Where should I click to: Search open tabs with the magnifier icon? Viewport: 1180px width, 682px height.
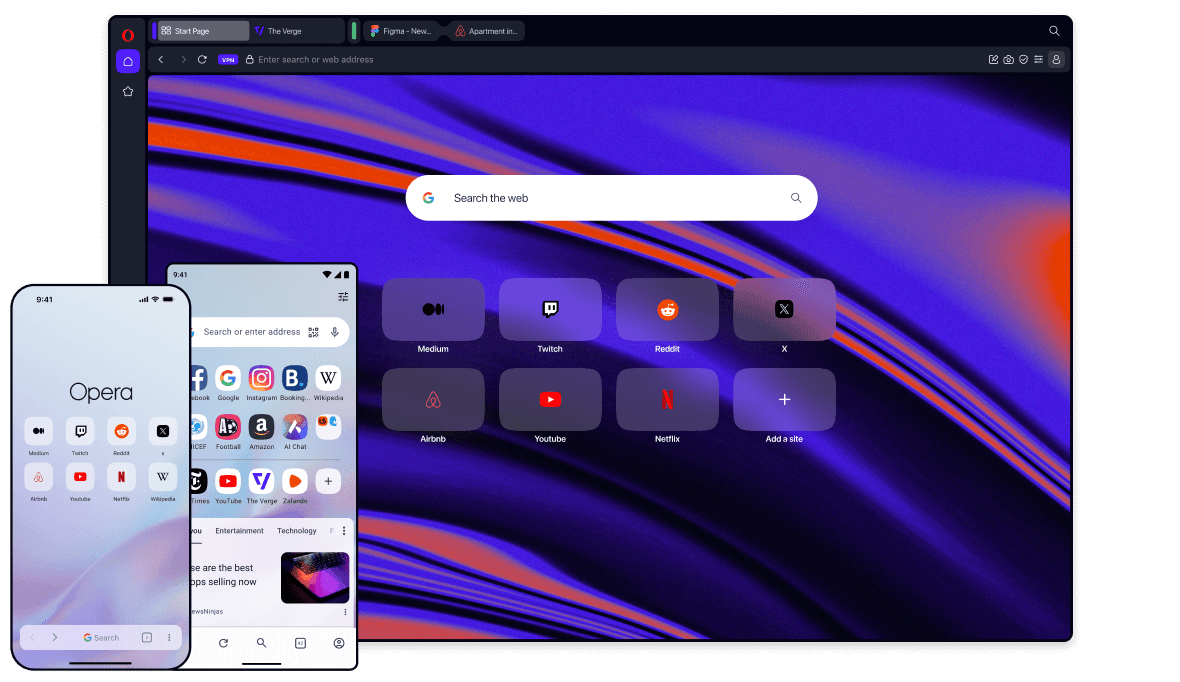[1054, 31]
